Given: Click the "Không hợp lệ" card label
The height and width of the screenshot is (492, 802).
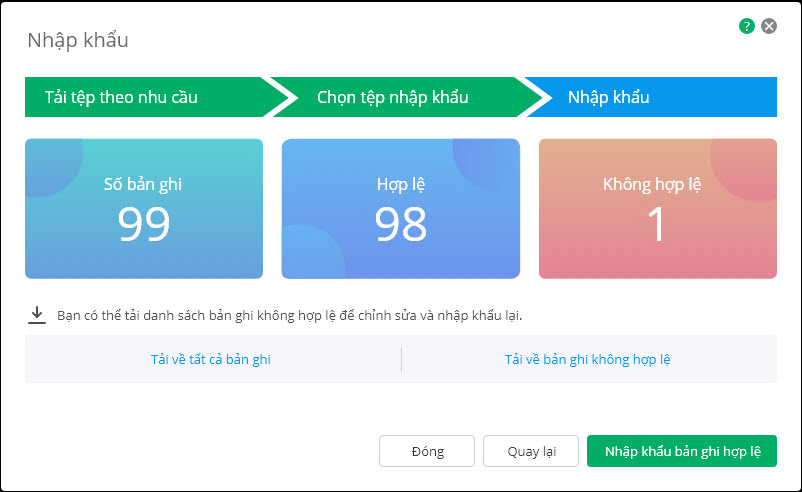Looking at the screenshot, I should pyautogui.click(x=657, y=184).
